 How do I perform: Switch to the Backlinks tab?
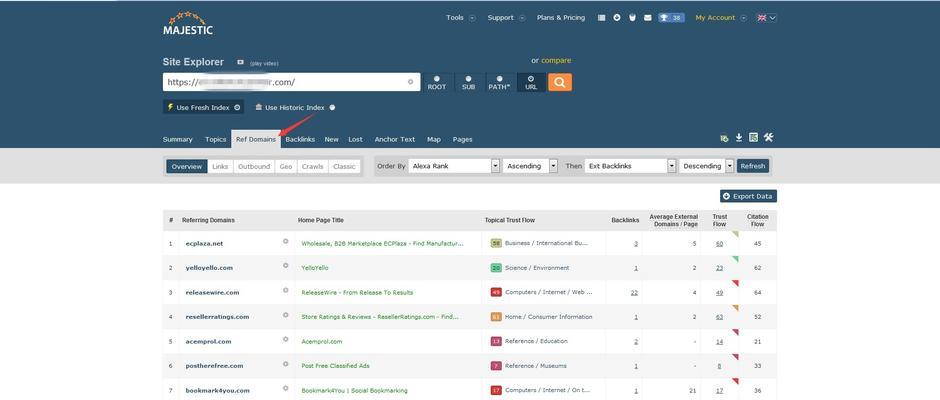tap(300, 139)
